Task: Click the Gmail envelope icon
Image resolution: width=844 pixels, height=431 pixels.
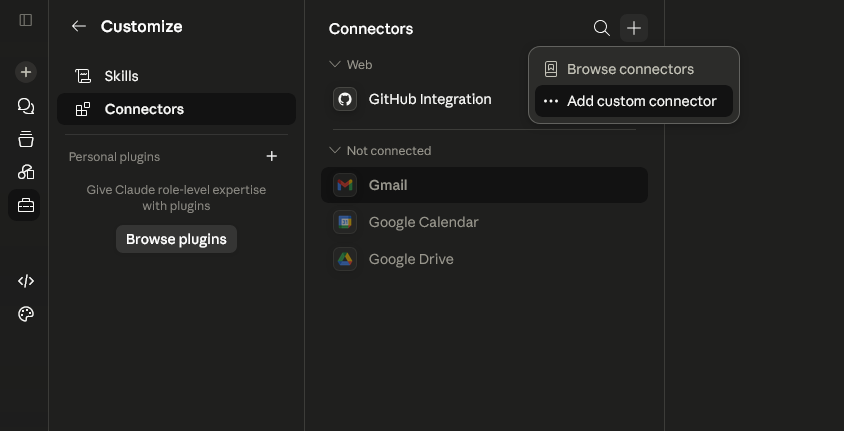Action: pos(345,185)
